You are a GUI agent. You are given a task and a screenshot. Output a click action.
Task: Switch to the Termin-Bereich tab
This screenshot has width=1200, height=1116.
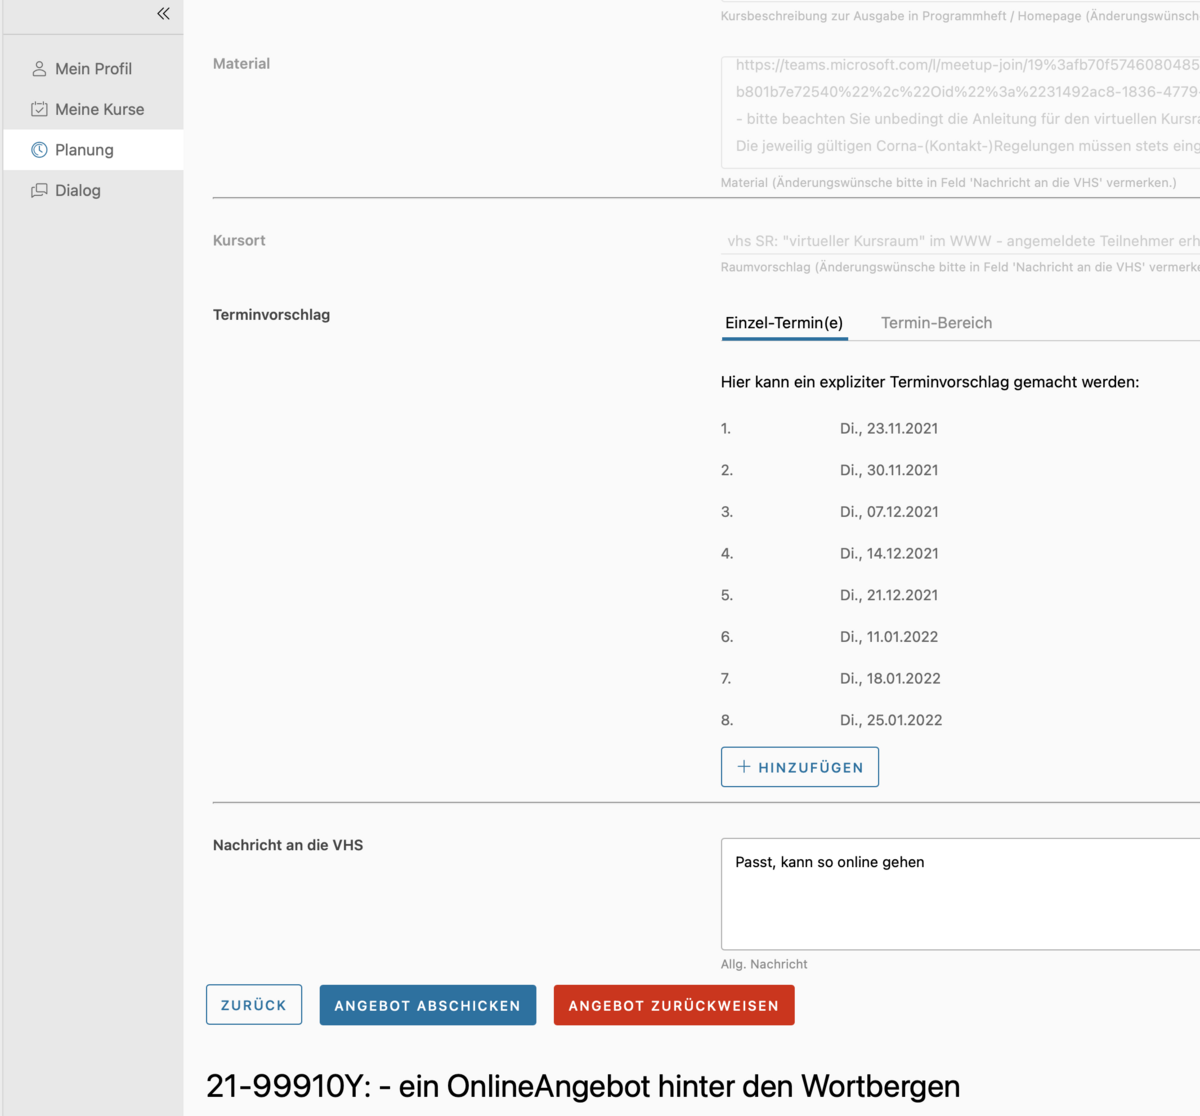[936, 323]
